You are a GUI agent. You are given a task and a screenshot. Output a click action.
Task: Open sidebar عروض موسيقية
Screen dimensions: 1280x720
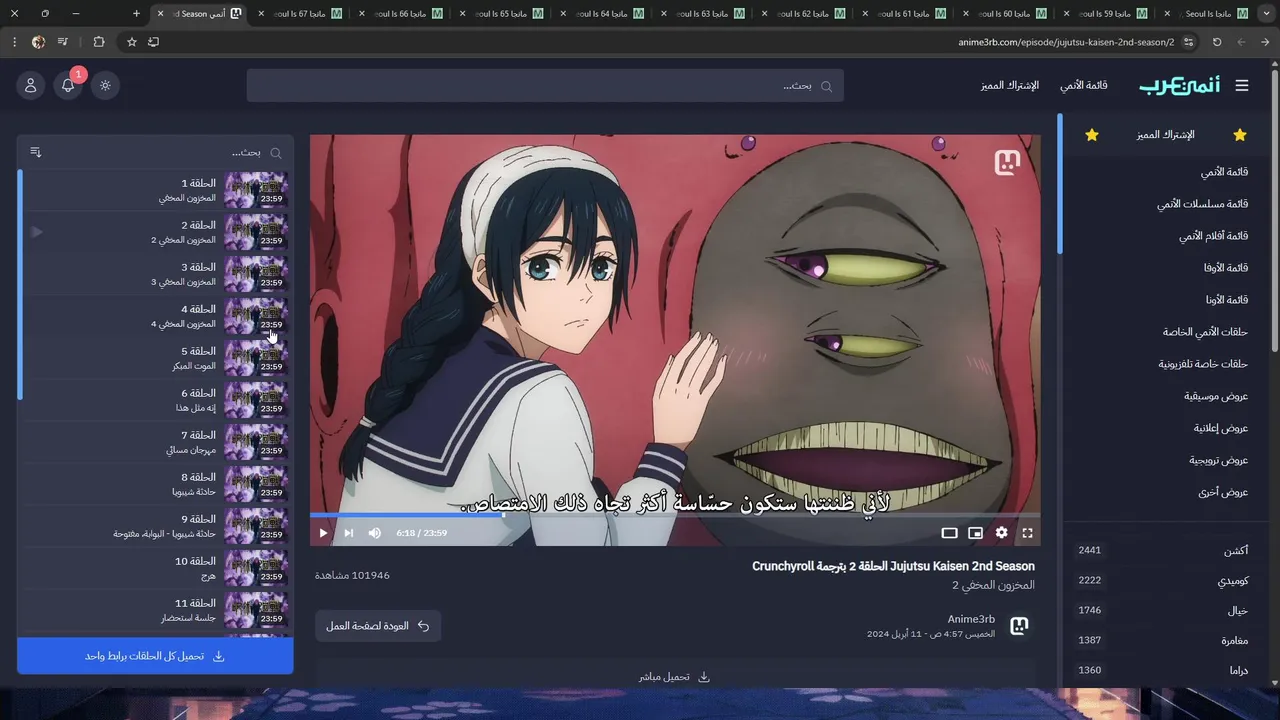[x=1216, y=396]
